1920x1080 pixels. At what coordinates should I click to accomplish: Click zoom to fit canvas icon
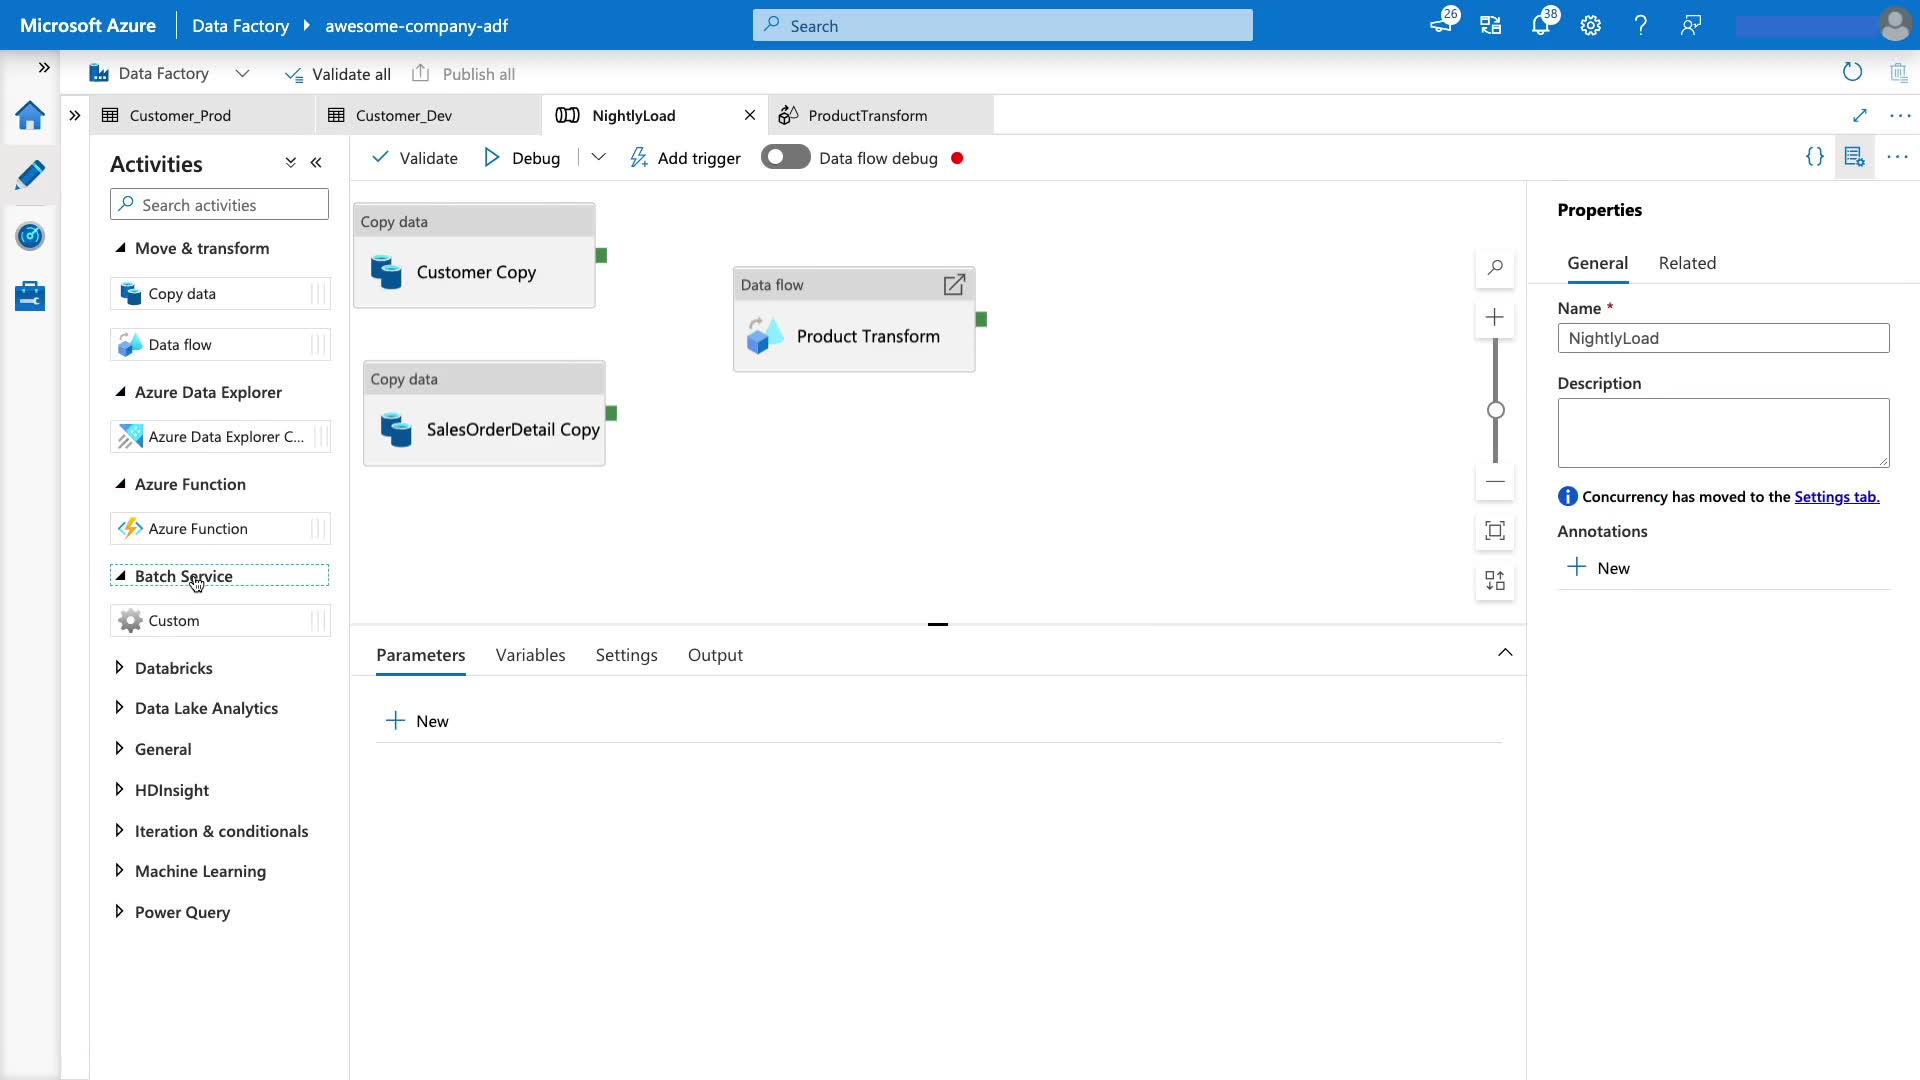coord(1495,531)
